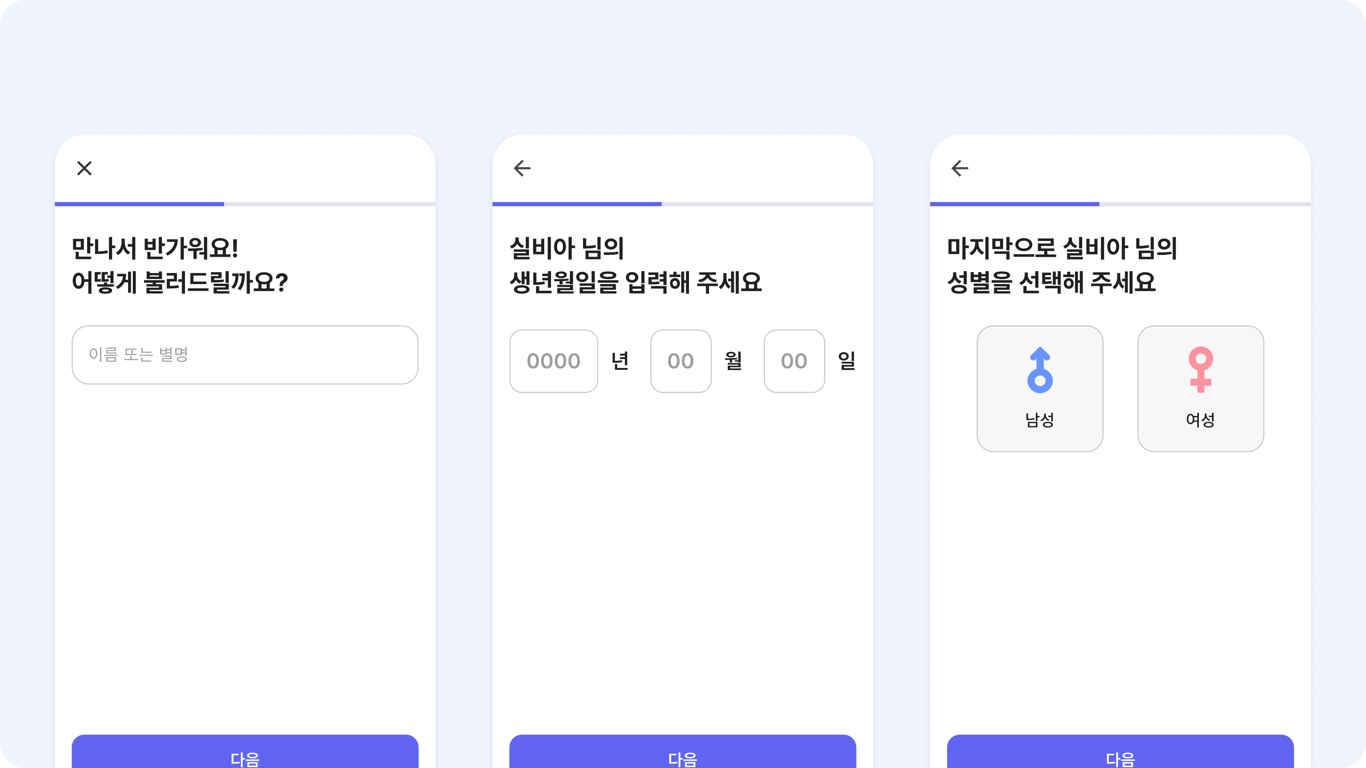
Task: Click the pink female symbol icon
Action: pos(1201,369)
